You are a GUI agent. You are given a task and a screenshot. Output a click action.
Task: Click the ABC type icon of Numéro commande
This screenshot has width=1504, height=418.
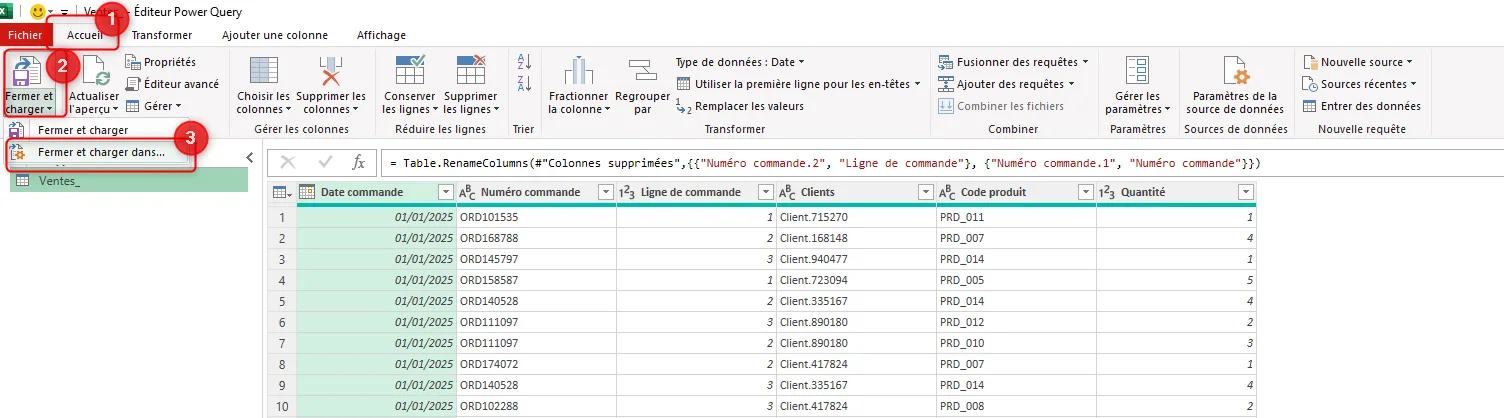tap(467, 192)
